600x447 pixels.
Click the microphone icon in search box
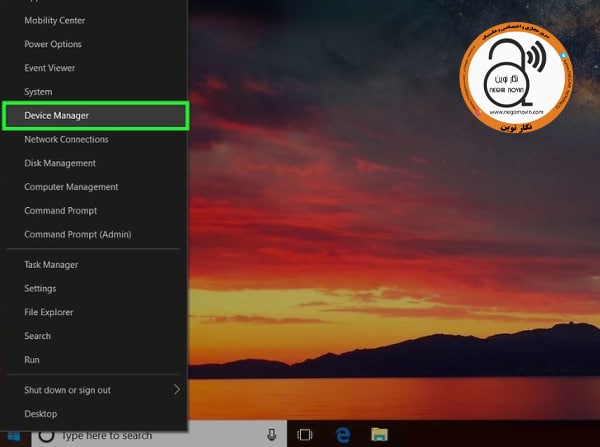point(271,435)
